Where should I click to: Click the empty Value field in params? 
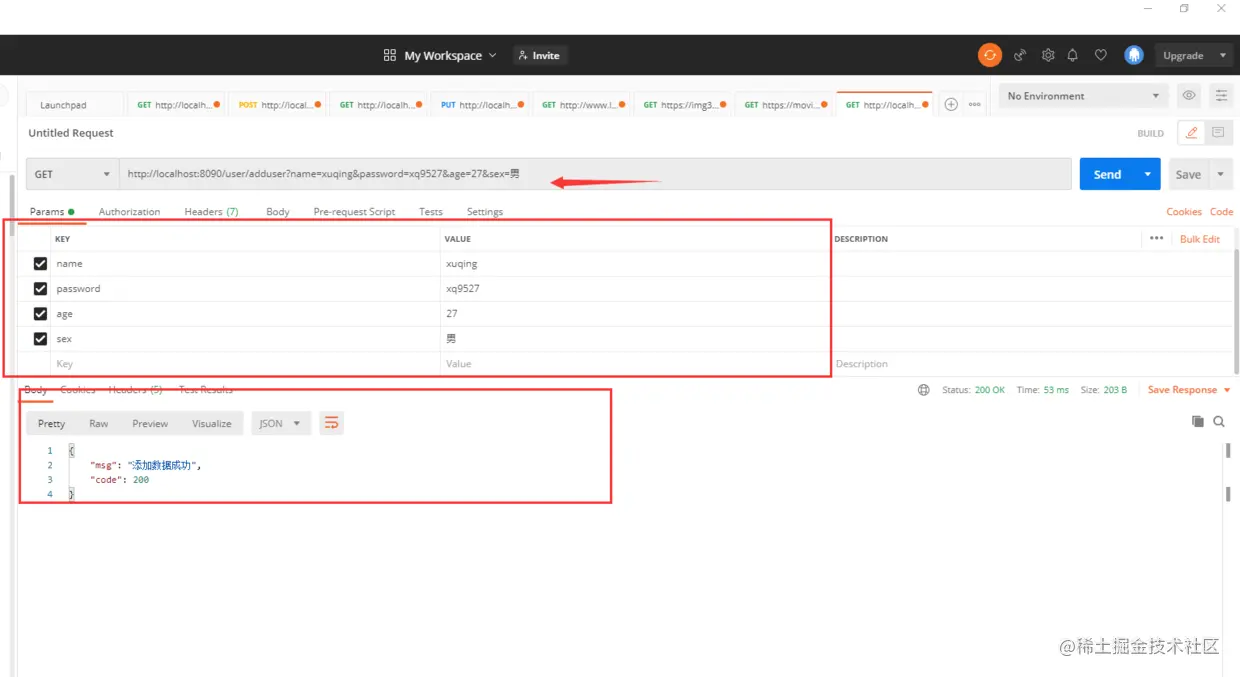(636, 364)
